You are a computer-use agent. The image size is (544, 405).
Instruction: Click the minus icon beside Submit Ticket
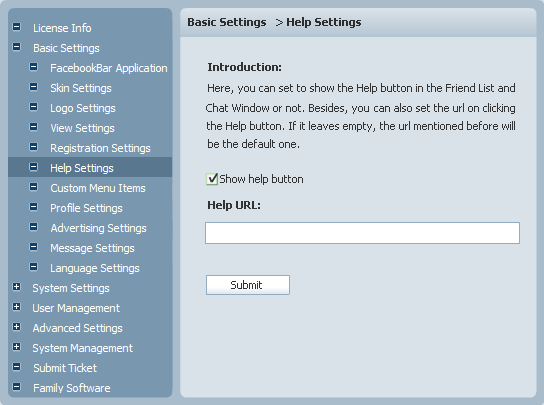[x=16, y=367]
